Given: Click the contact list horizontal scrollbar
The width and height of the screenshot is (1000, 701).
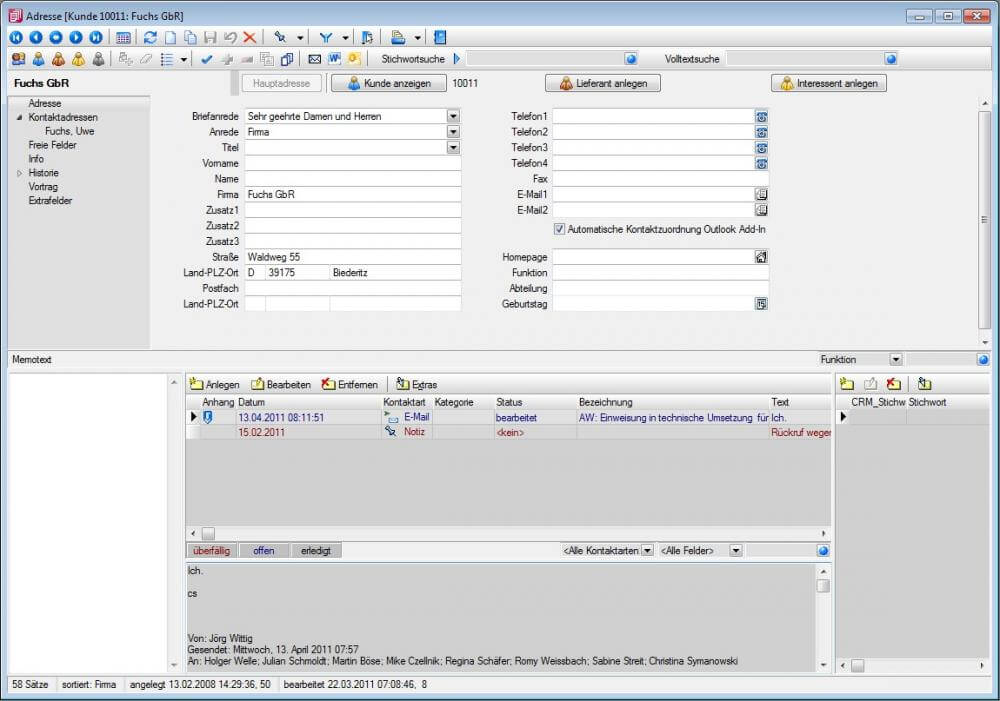Looking at the screenshot, I should pos(508,534).
